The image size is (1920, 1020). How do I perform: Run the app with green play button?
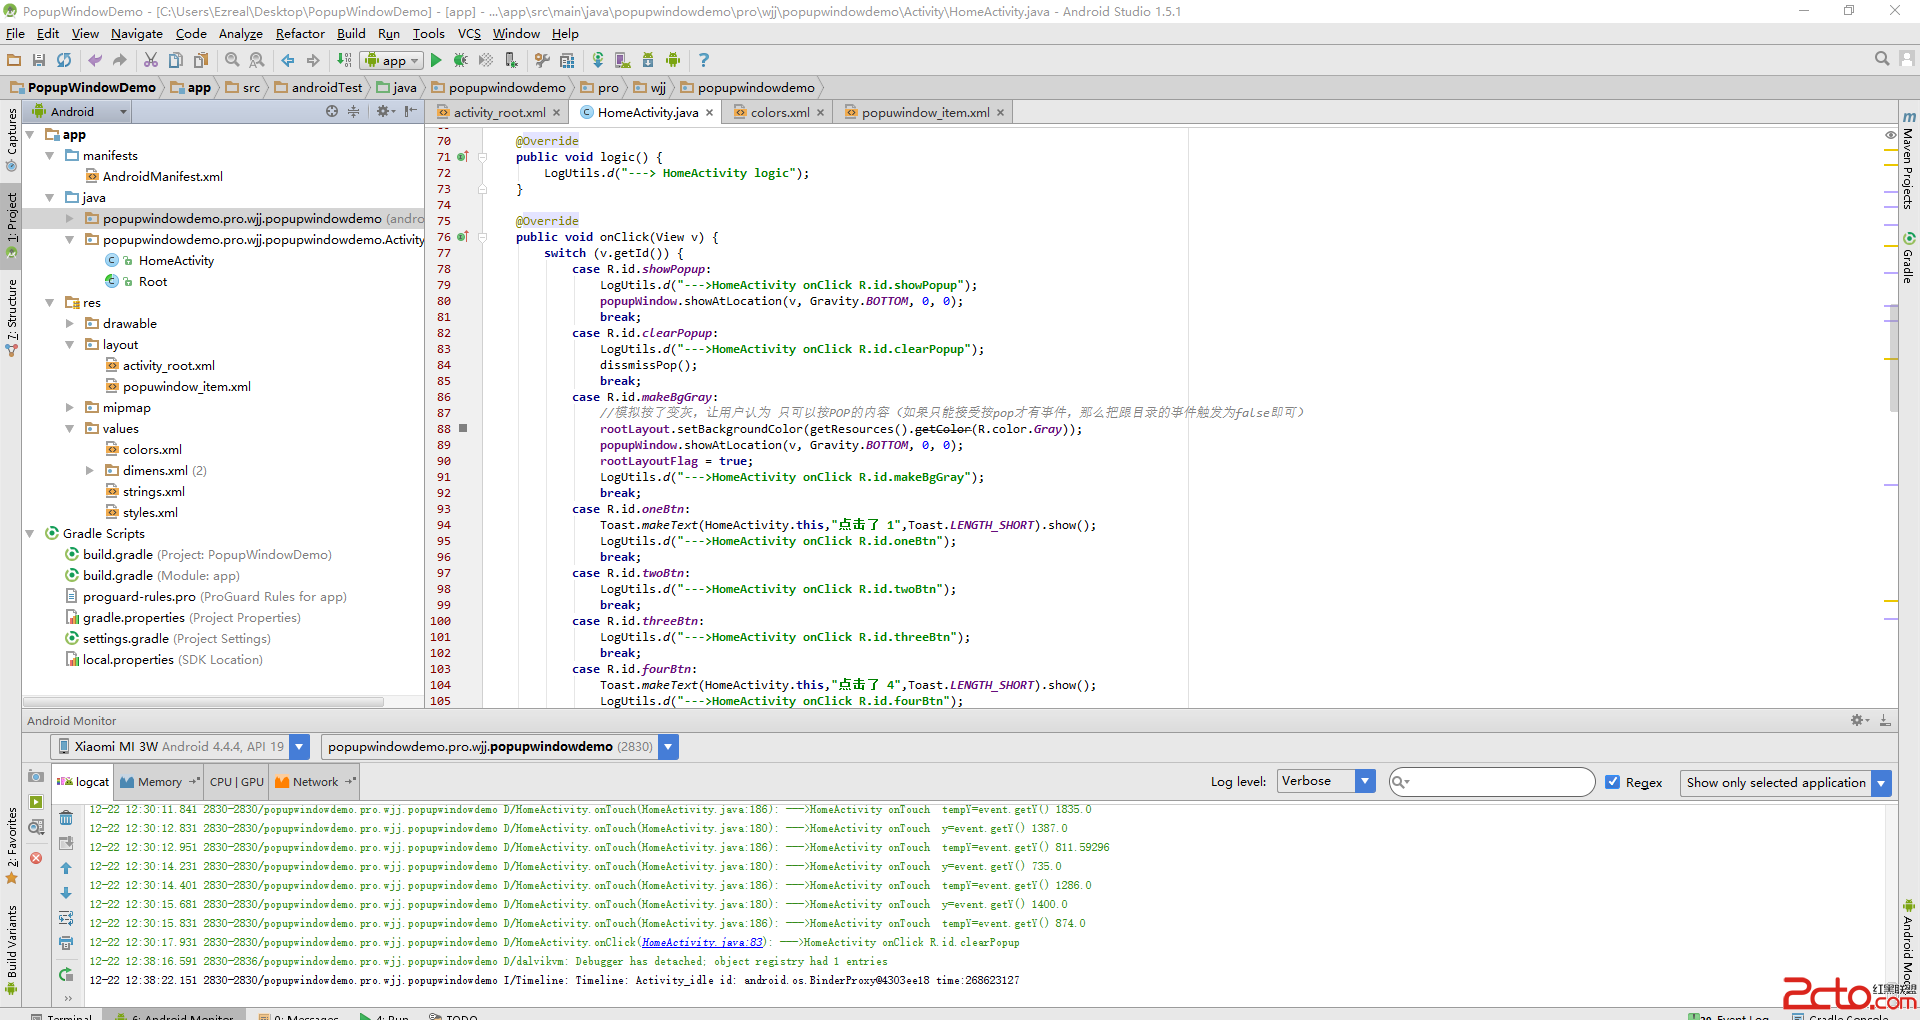[436, 61]
